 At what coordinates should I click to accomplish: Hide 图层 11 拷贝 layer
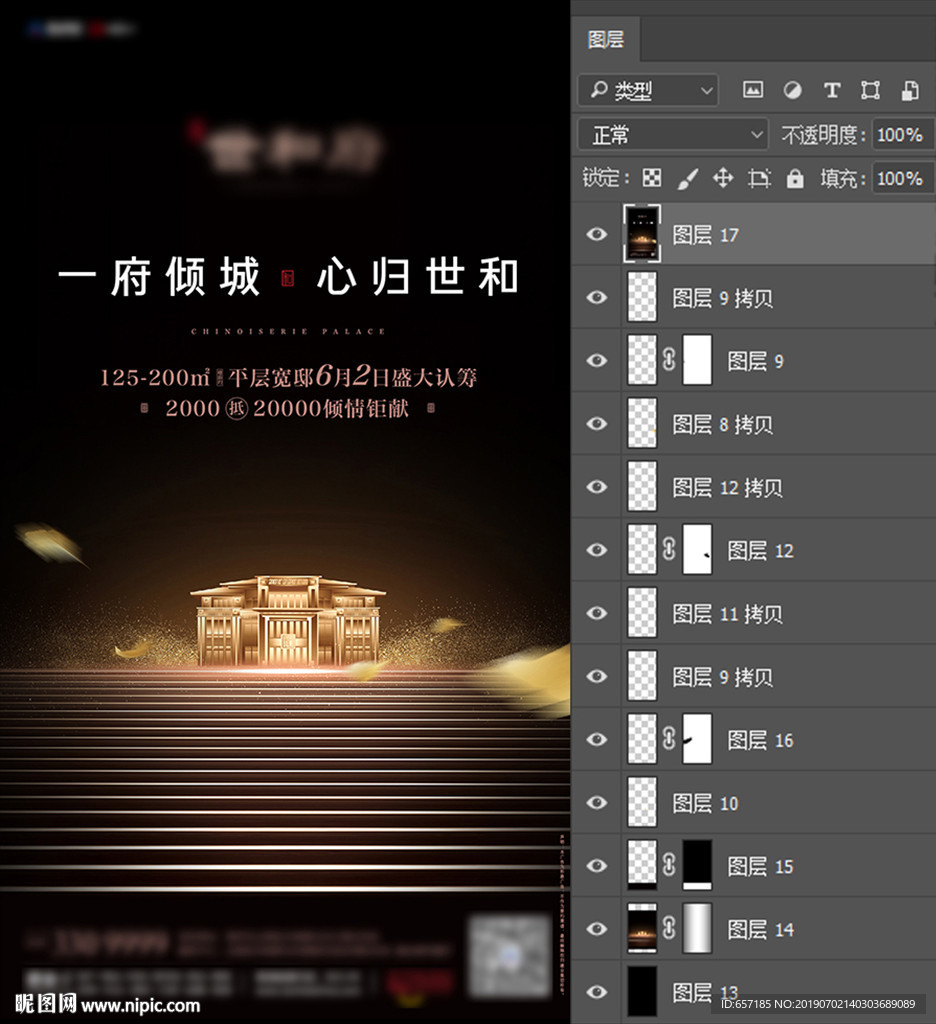(x=596, y=613)
